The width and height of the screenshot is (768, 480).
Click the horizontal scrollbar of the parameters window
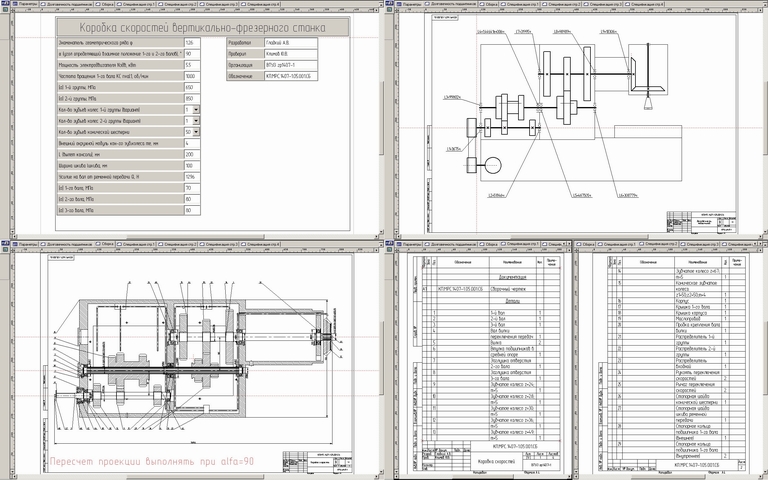tap(196, 237)
